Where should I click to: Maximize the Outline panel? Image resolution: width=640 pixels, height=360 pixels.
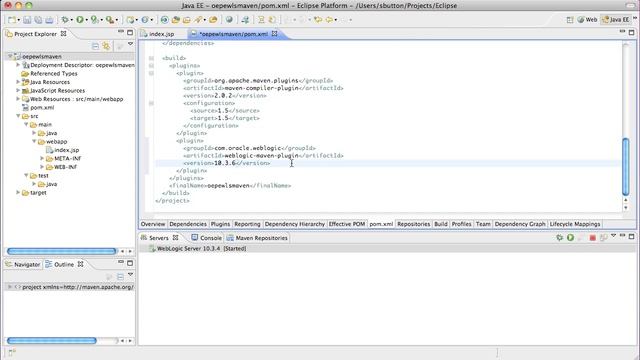pos(130,263)
